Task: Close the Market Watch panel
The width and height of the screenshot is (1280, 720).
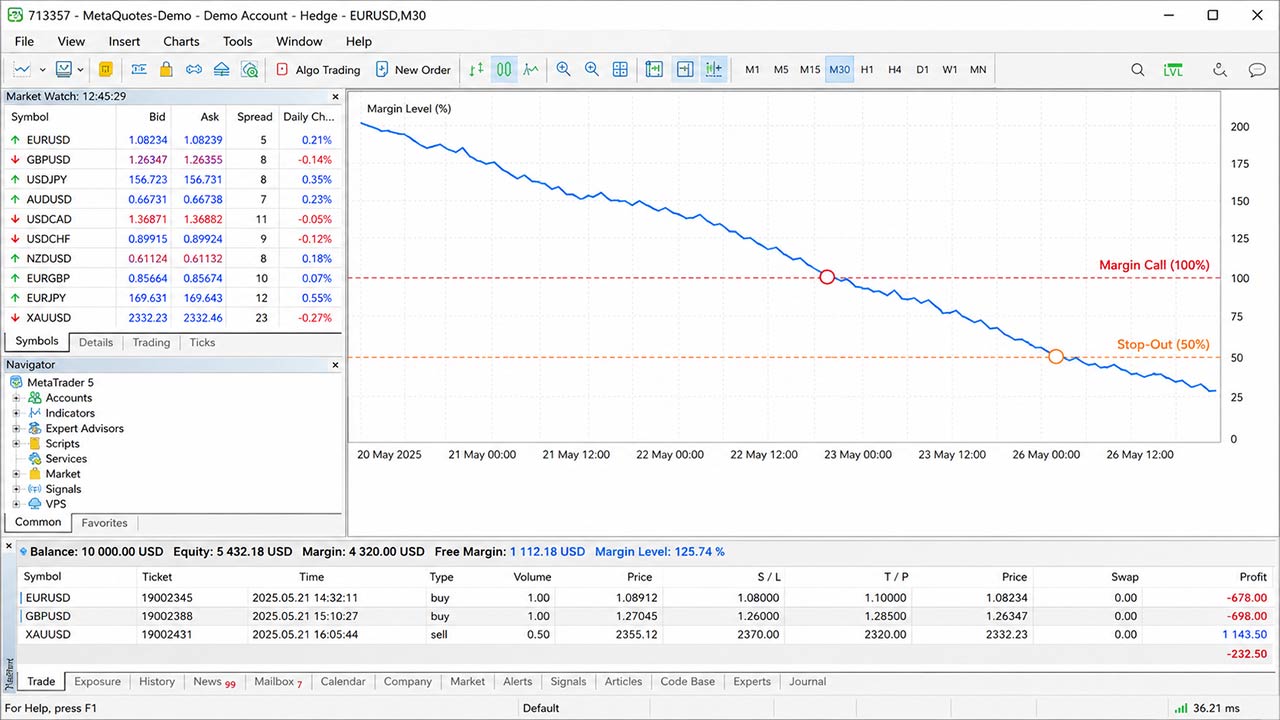Action: pos(336,97)
